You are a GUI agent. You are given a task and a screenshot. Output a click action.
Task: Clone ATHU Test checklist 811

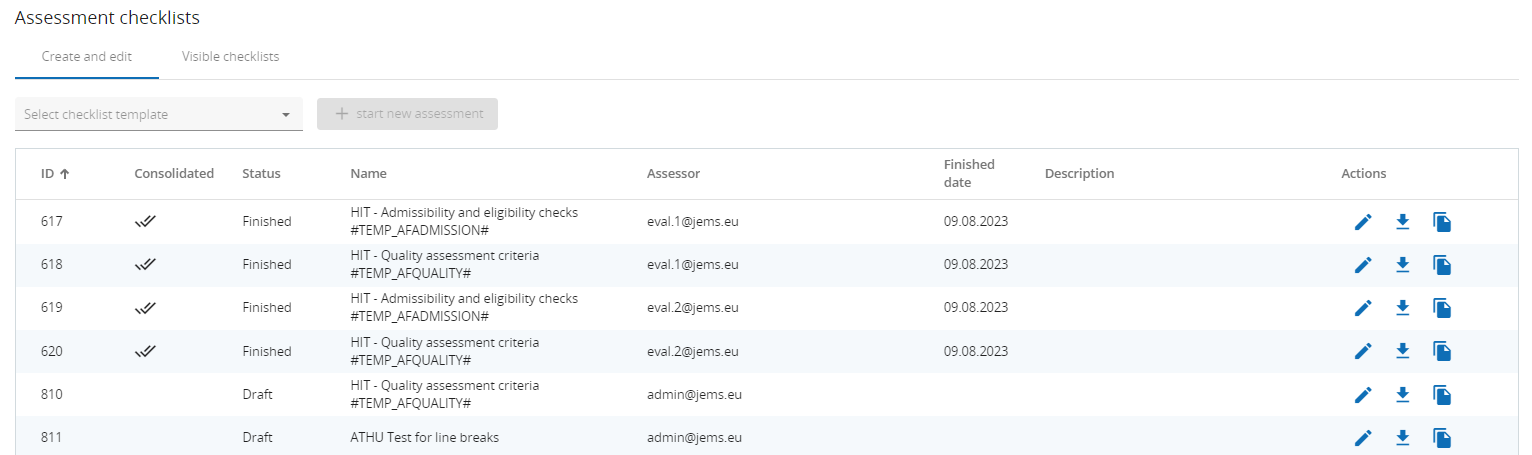click(x=1442, y=438)
